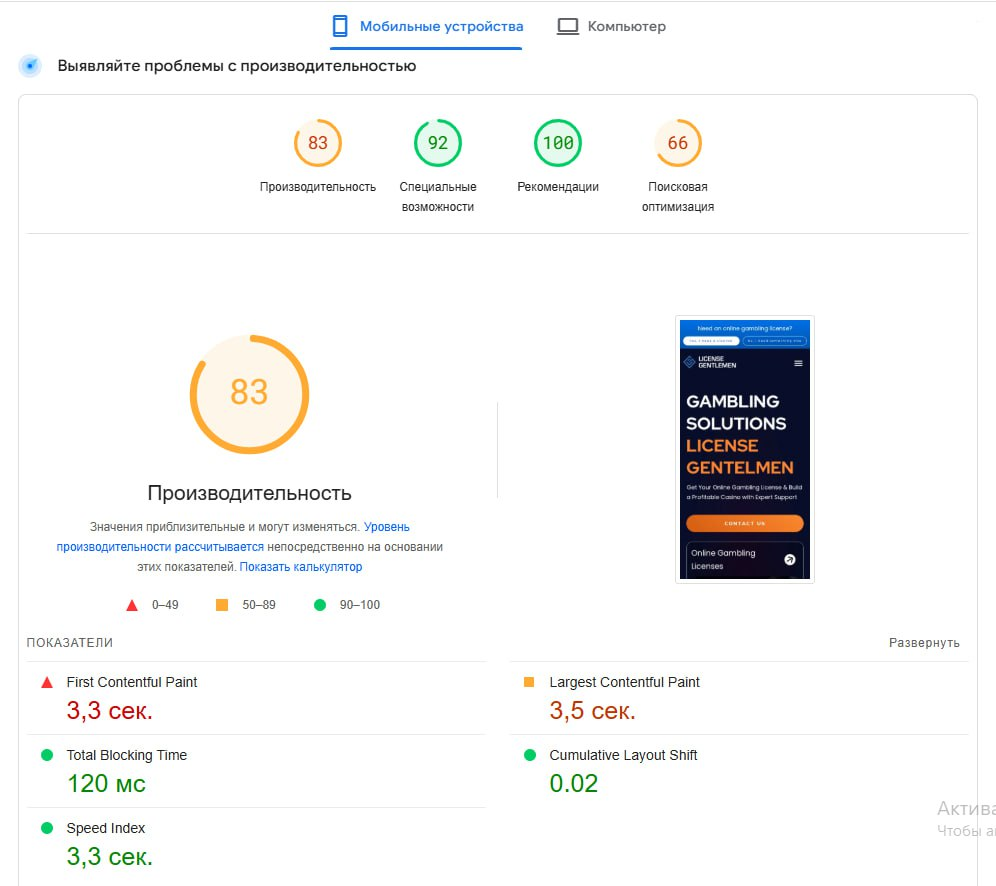Viewport: 996px width, 886px height.
Task: Click green dot beside Total Blocking Time
Action: point(46,755)
